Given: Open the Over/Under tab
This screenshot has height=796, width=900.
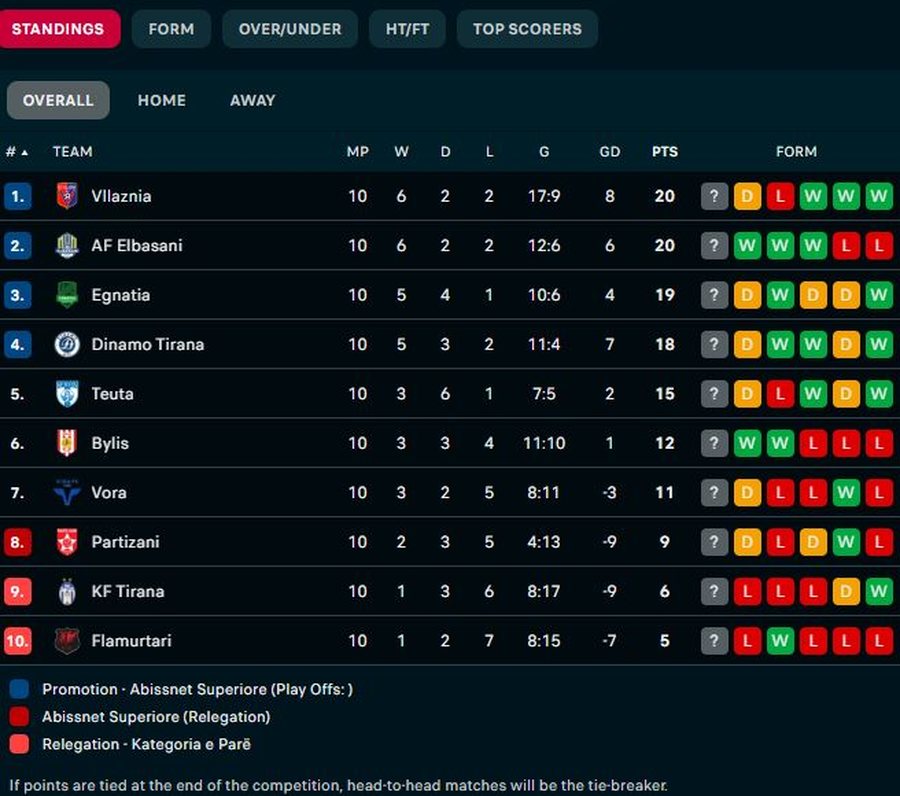Looking at the screenshot, I should (x=290, y=29).
